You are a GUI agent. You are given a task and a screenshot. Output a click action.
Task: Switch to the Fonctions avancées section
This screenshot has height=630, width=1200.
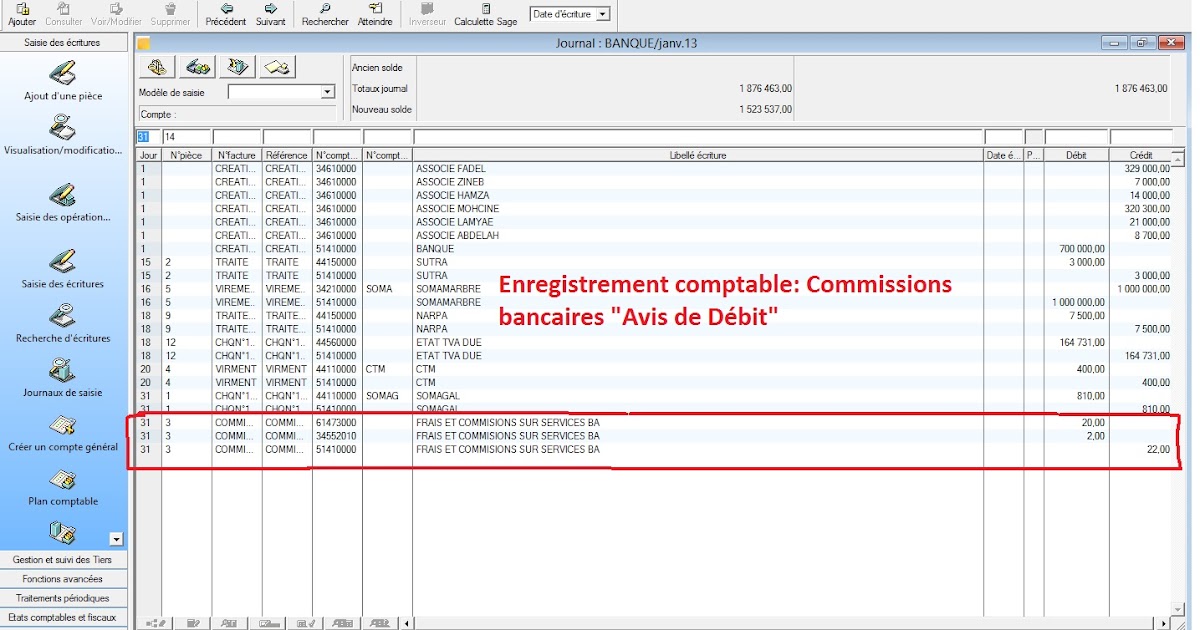click(x=63, y=578)
